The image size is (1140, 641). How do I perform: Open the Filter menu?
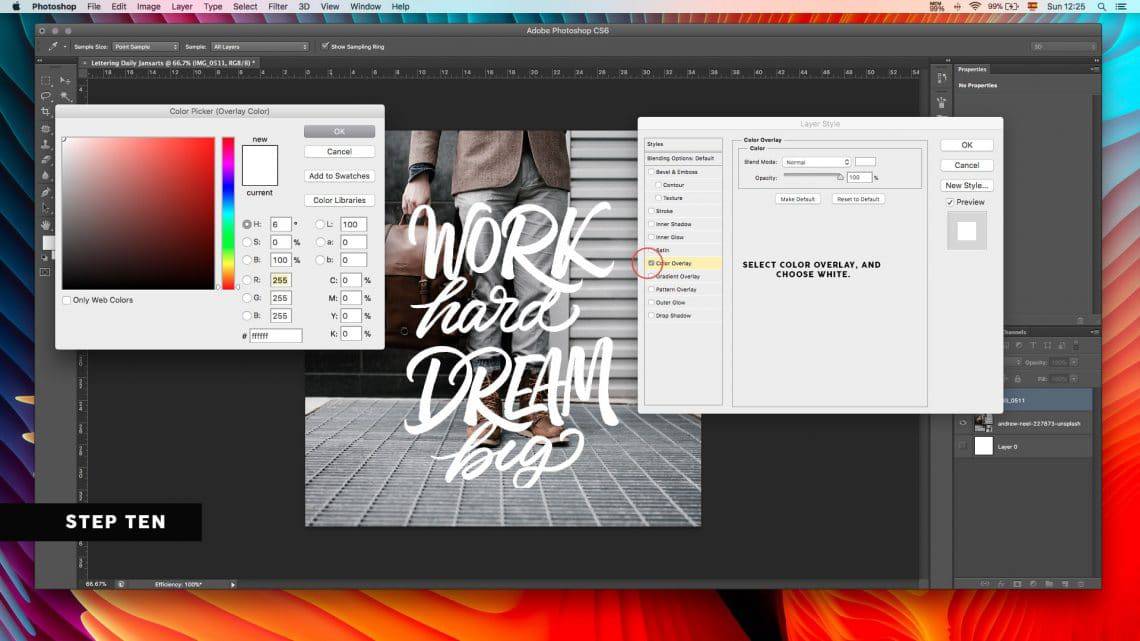click(278, 7)
